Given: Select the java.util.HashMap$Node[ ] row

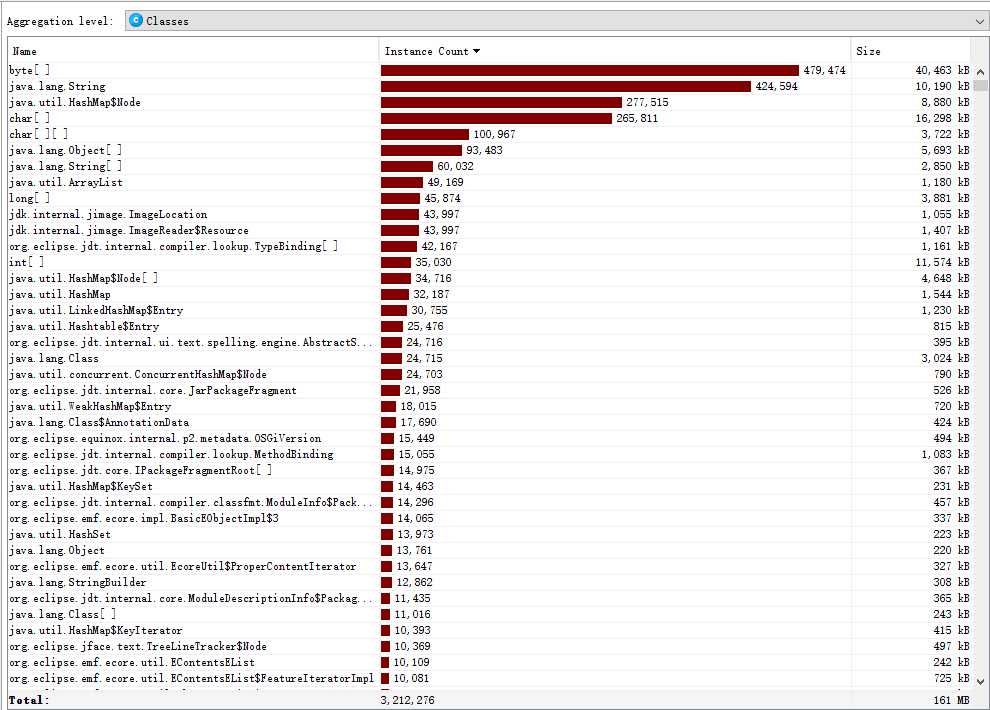Looking at the screenshot, I should point(489,278).
